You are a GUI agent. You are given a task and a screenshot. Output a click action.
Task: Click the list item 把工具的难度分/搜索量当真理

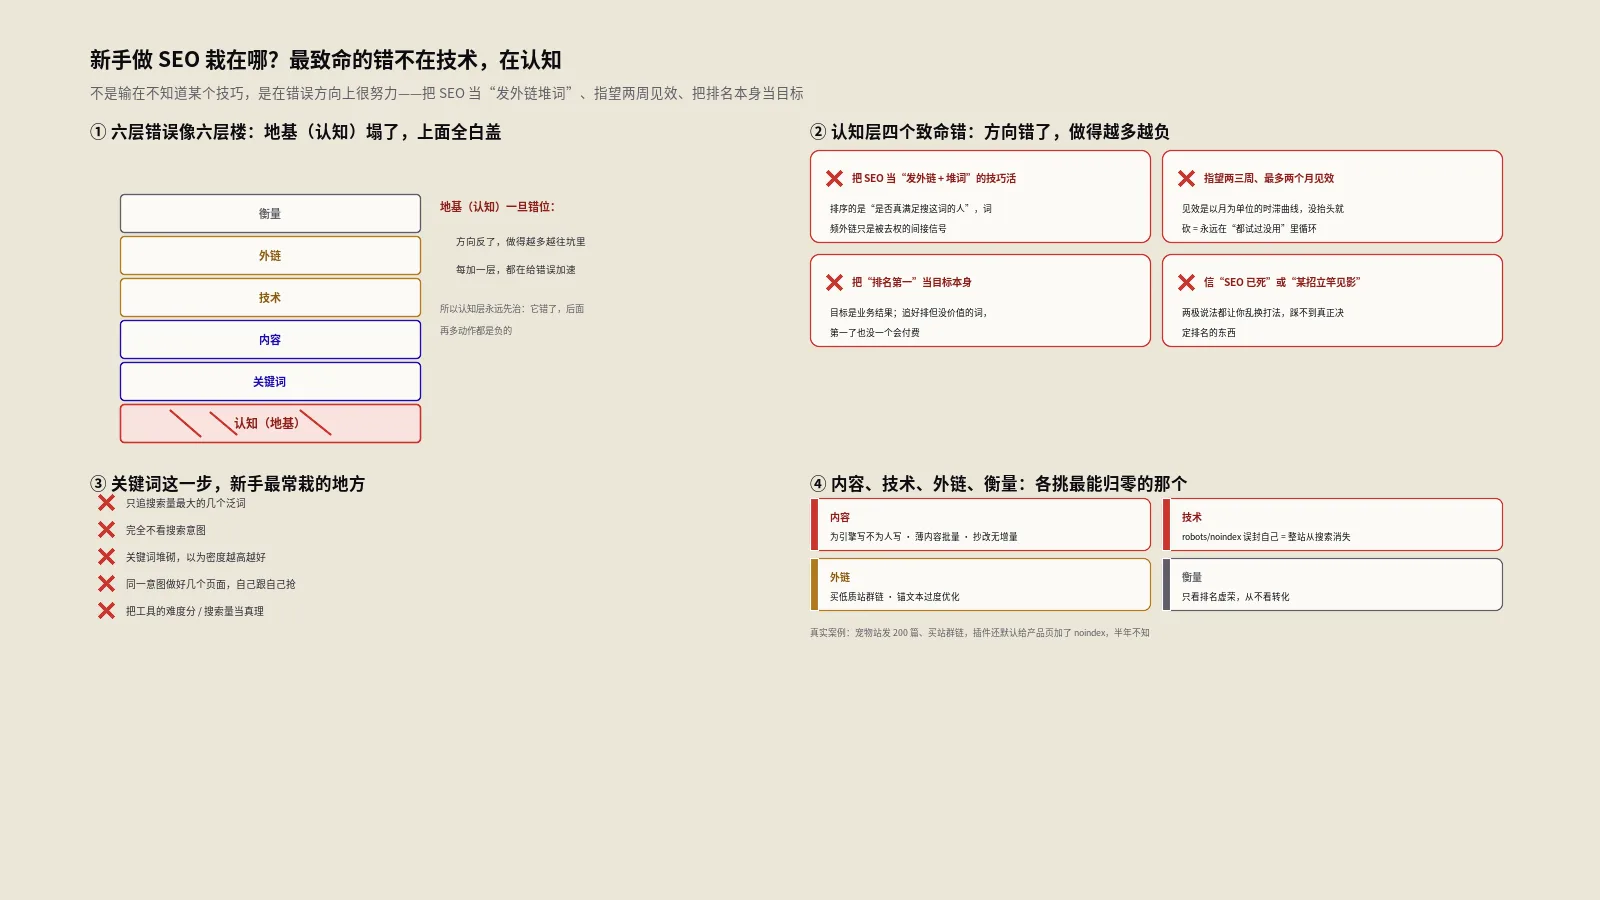point(195,611)
